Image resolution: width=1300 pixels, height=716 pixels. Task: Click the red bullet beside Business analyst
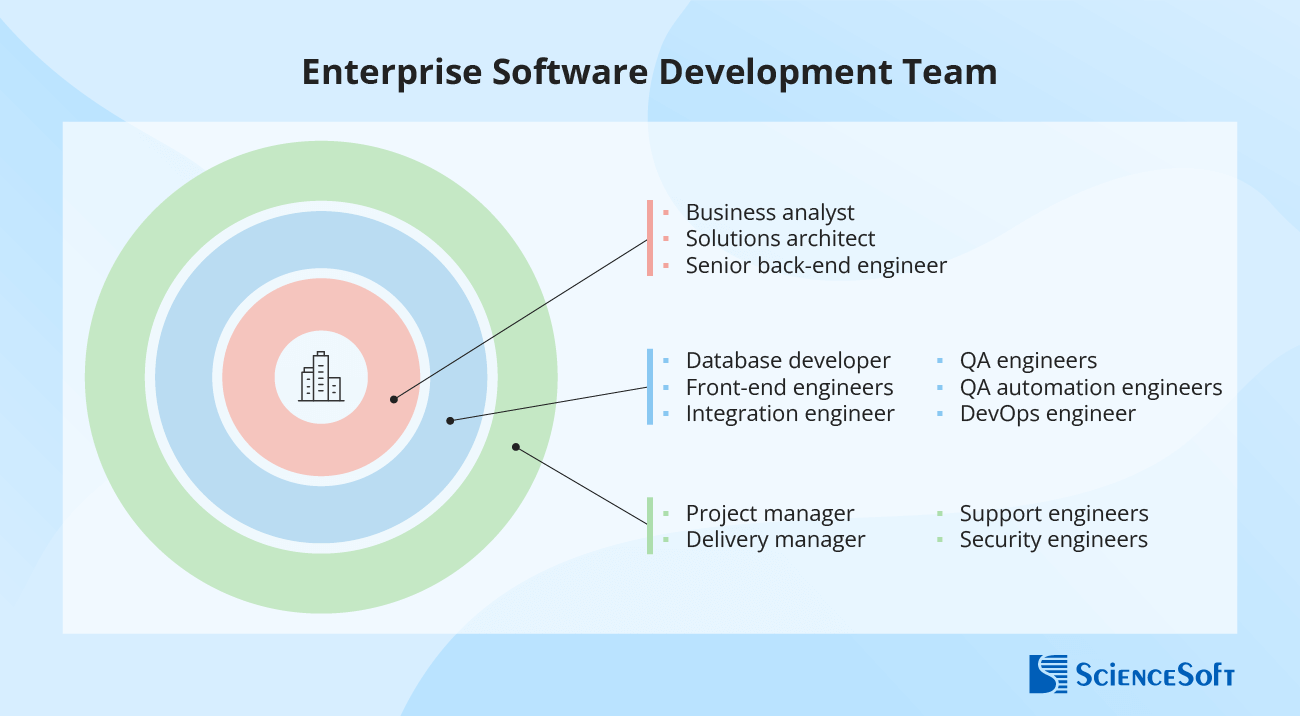(x=668, y=212)
